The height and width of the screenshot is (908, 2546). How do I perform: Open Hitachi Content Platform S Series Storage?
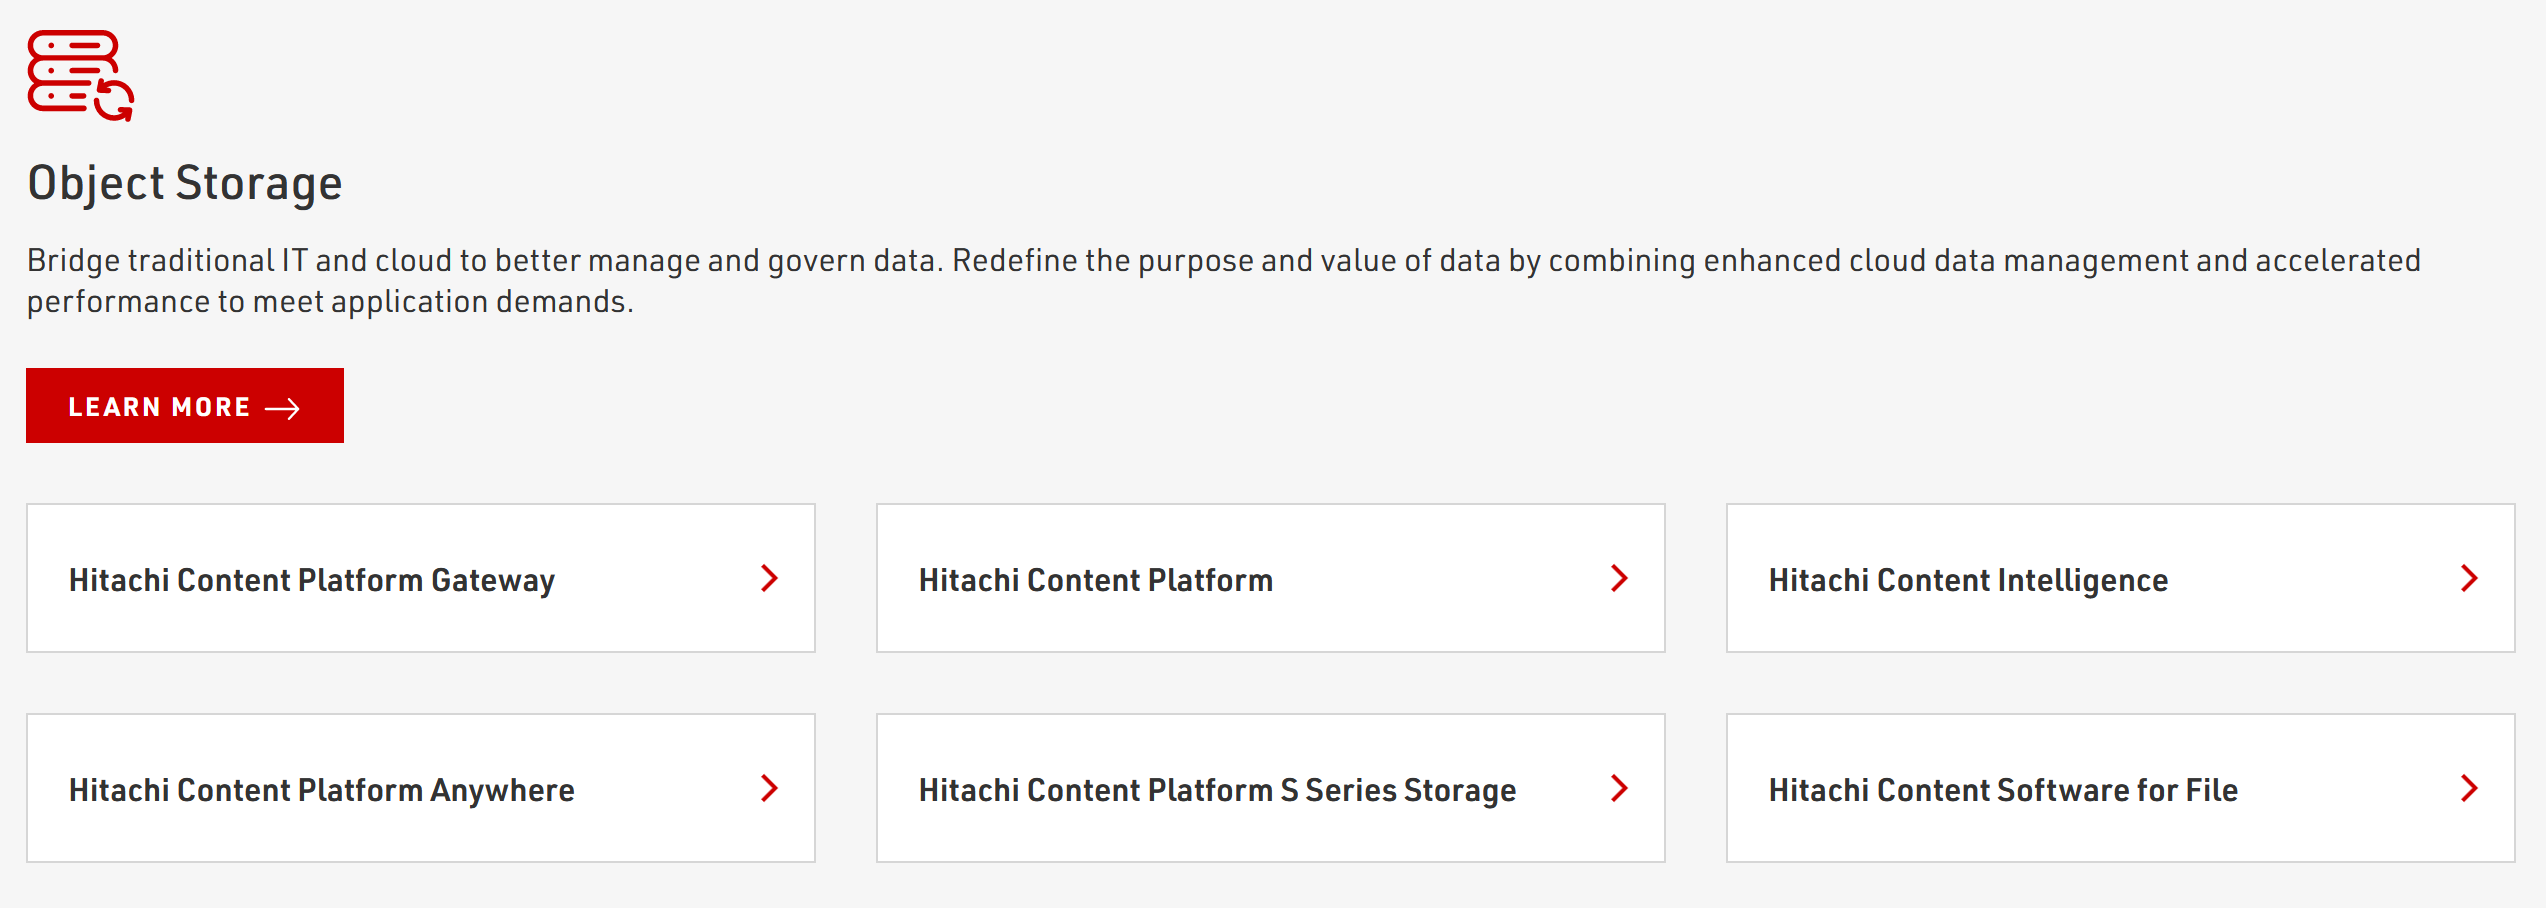(1271, 788)
